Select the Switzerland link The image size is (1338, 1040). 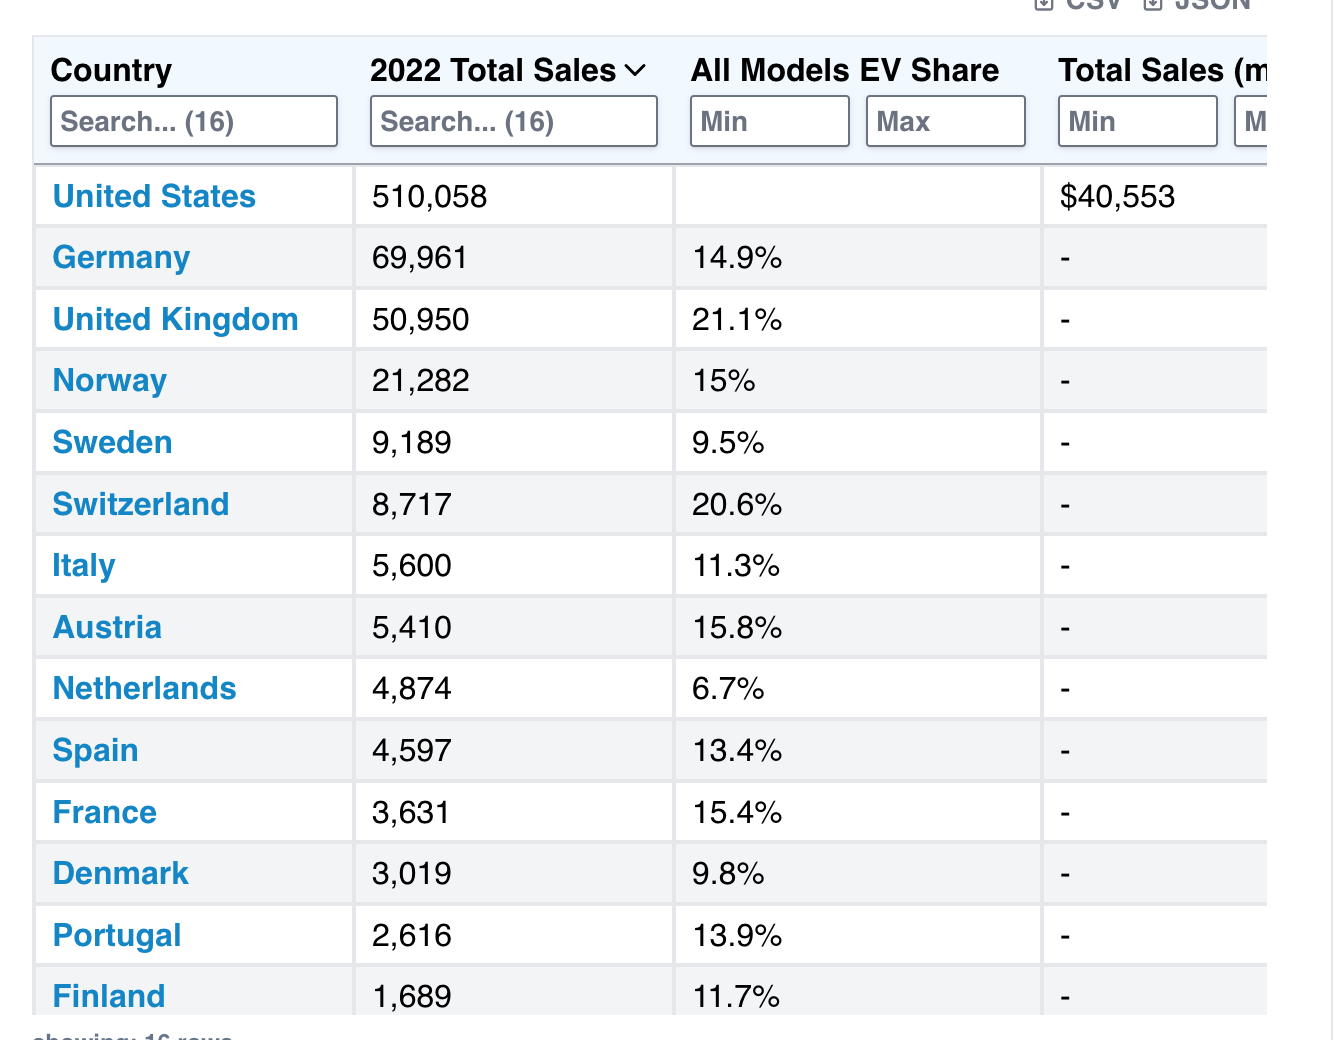[x=140, y=505]
